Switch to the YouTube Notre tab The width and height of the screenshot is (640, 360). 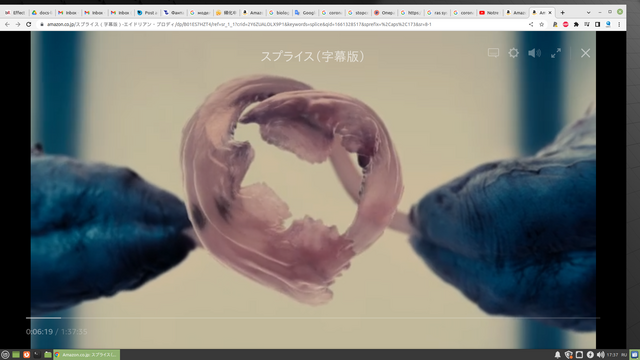click(x=489, y=13)
